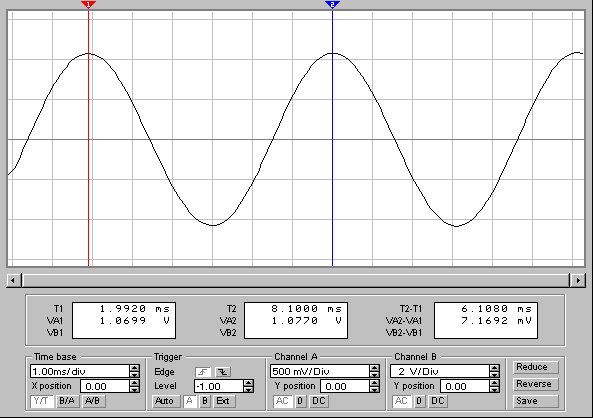
Task: Click the Reverse button
Action: click(535, 384)
